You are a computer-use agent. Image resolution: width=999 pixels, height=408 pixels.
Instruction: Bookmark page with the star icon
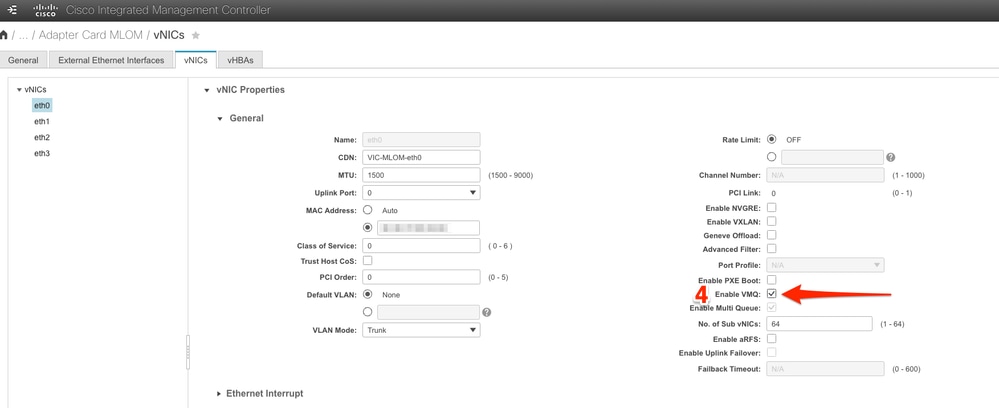[196, 35]
